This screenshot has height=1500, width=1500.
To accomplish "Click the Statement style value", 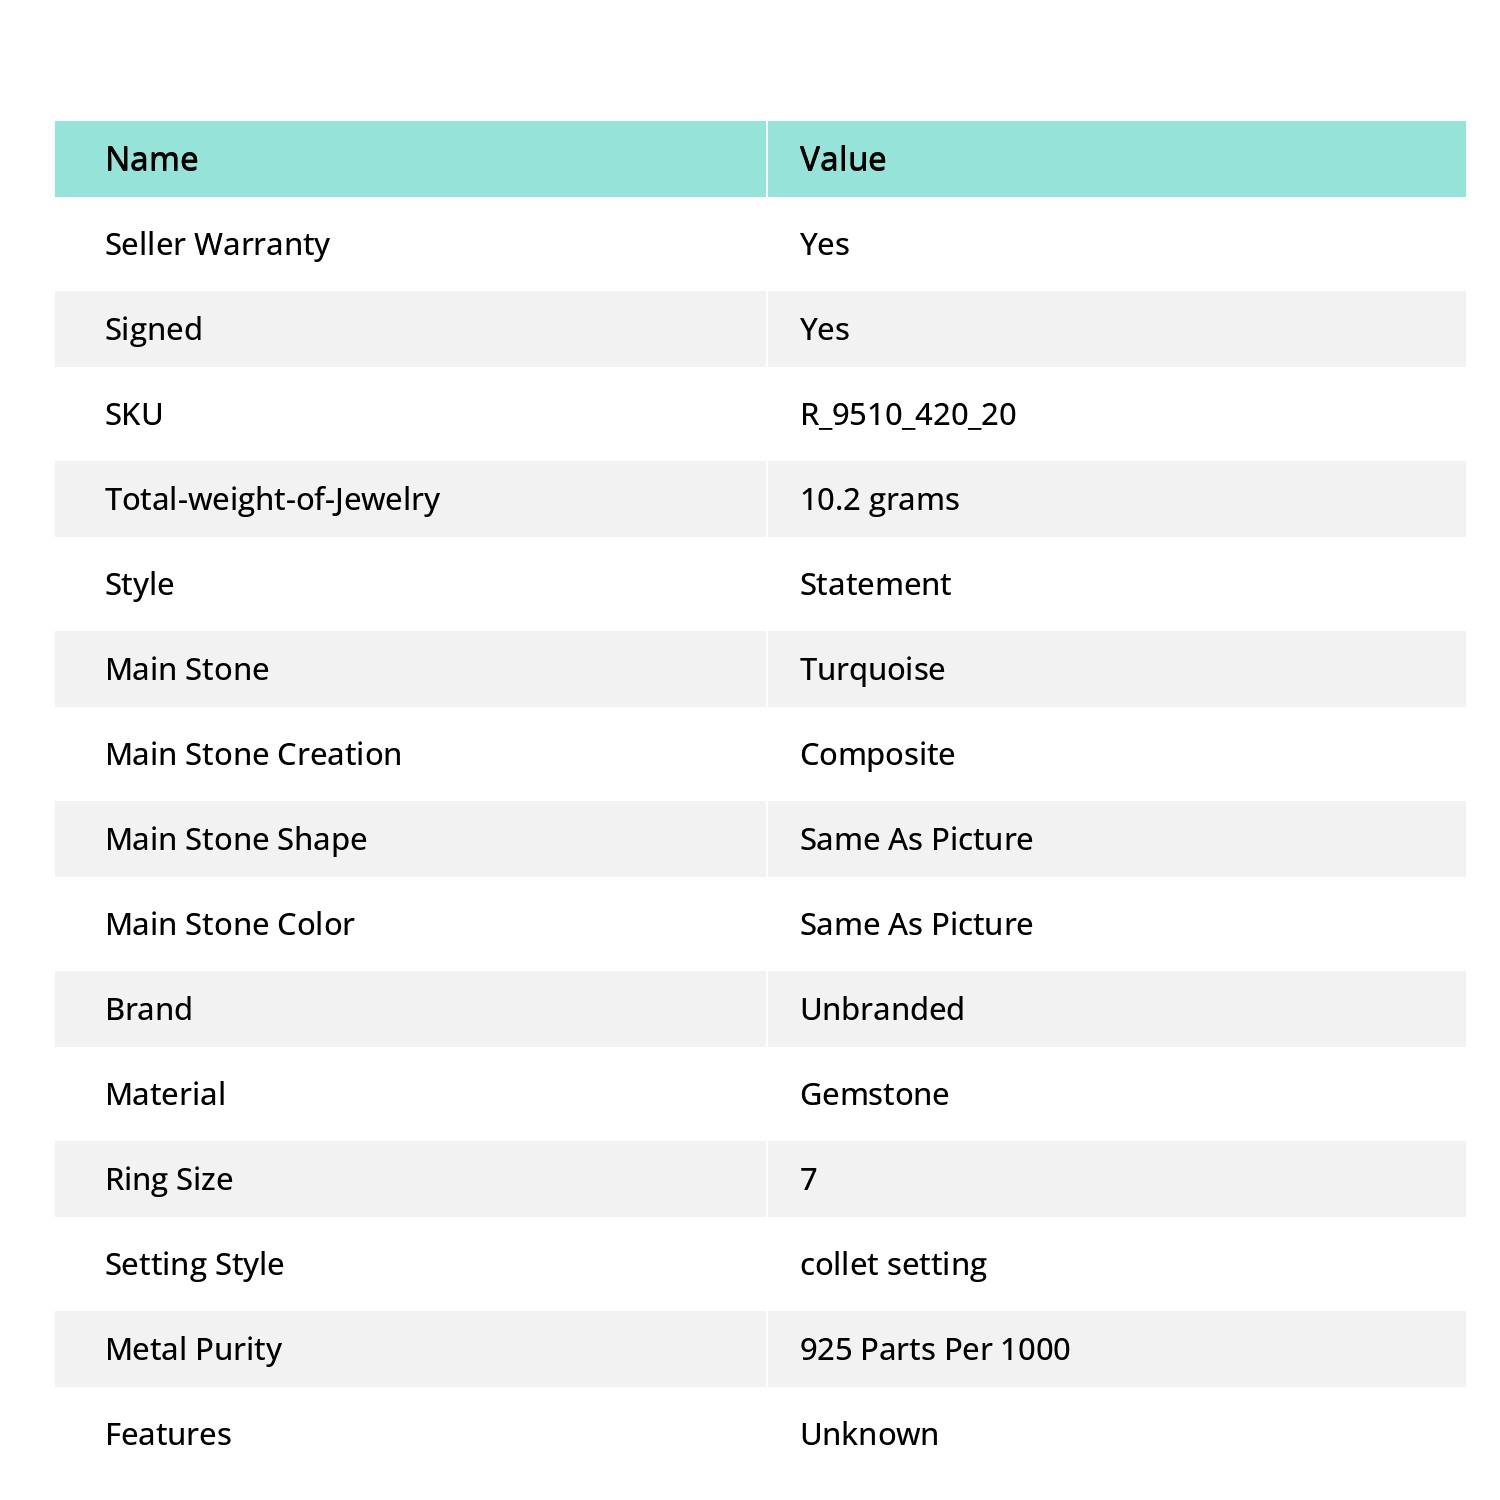I will pyautogui.click(x=875, y=584).
